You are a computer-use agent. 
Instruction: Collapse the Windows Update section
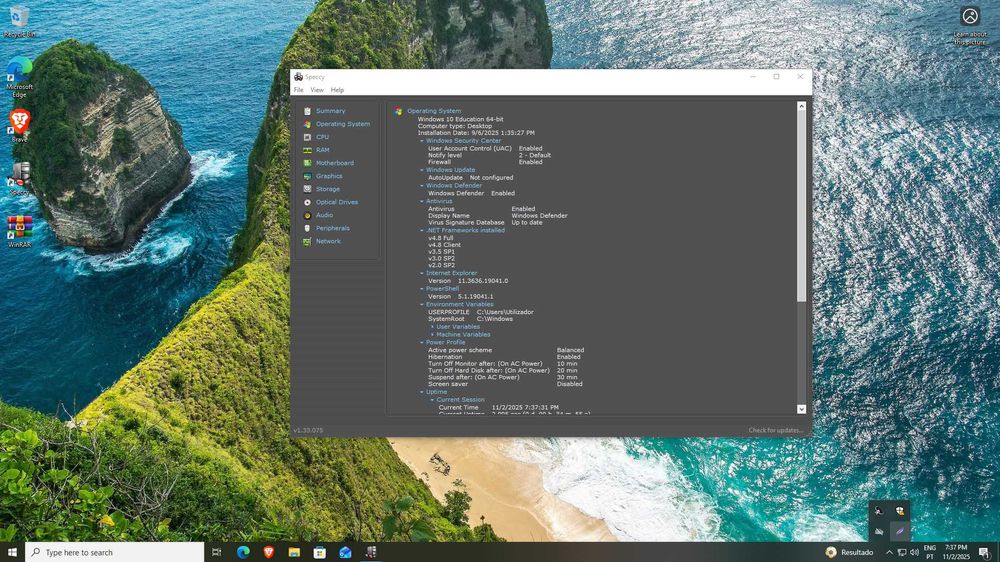(x=422, y=170)
